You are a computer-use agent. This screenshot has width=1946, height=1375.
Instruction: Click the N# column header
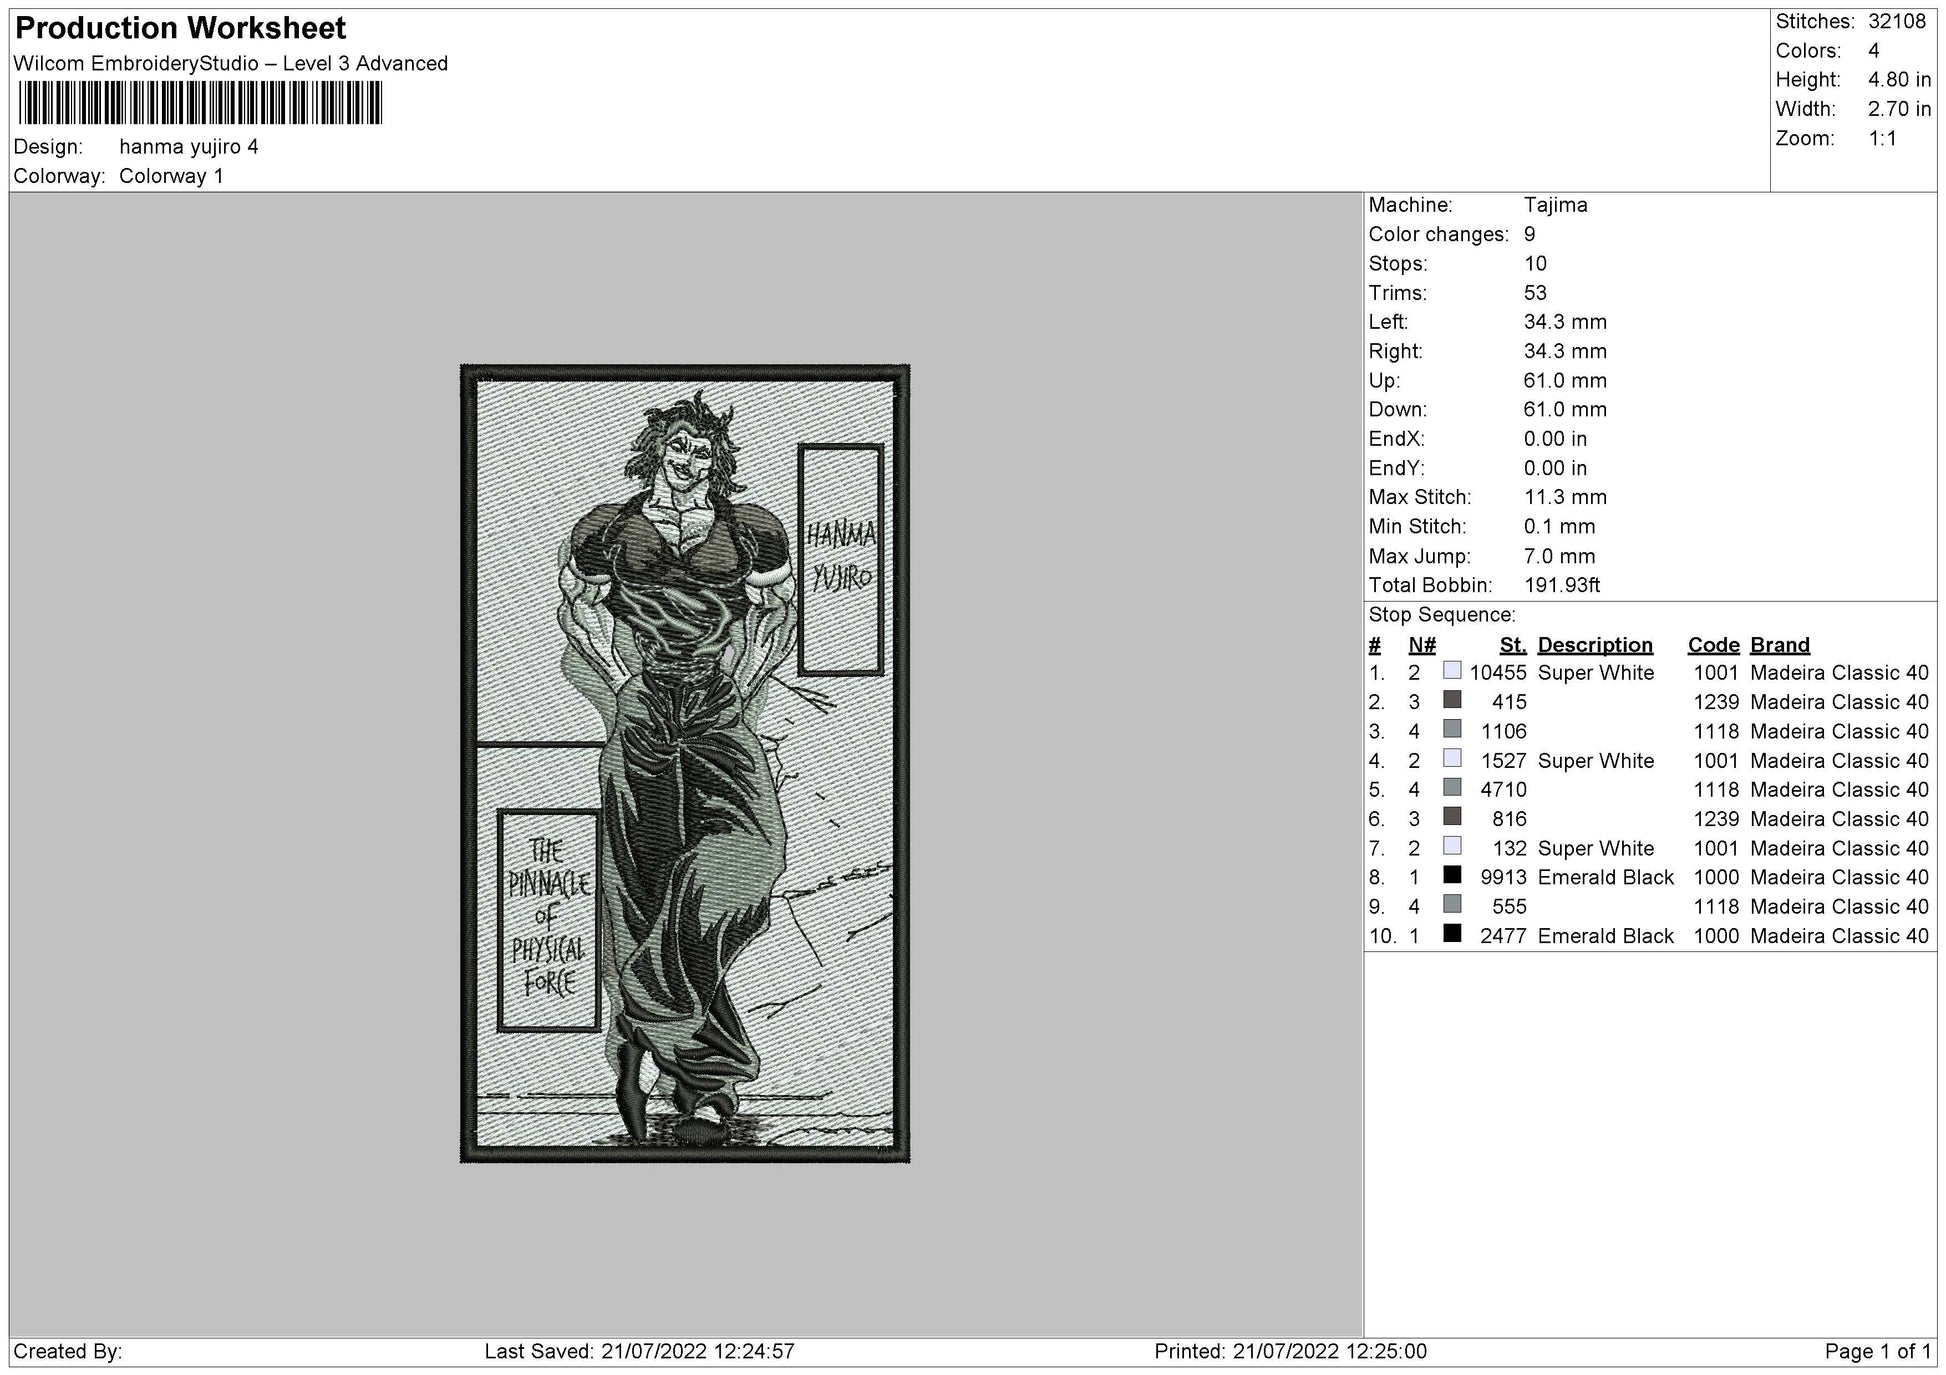[x=1421, y=645]
